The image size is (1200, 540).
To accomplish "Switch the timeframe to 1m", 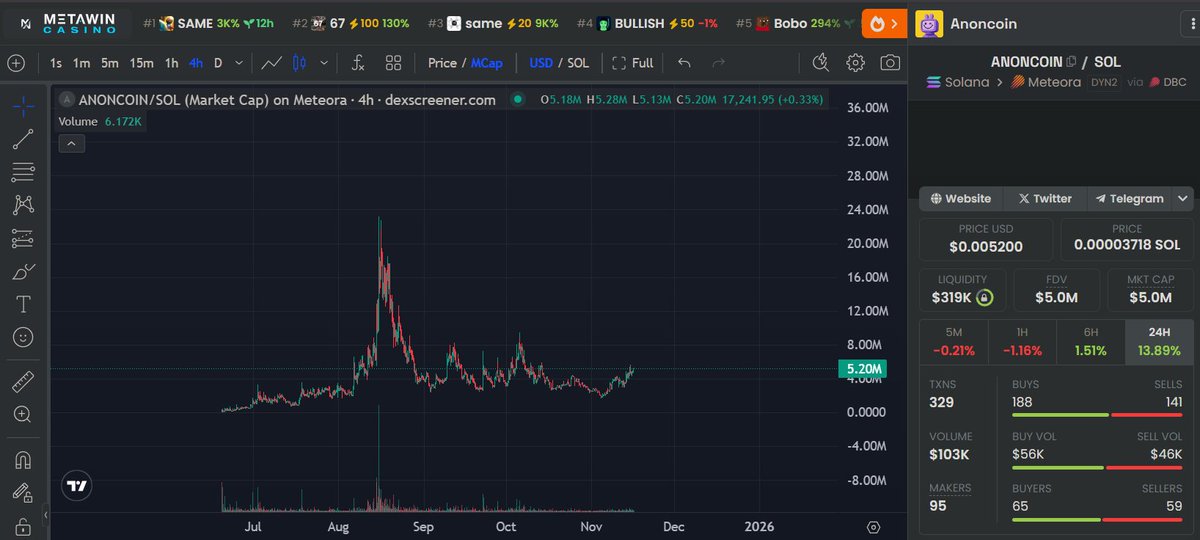I will (82, 63).
